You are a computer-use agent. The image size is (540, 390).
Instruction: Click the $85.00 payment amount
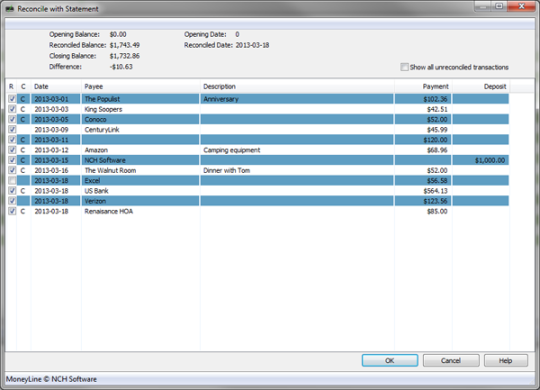(437, 211)
